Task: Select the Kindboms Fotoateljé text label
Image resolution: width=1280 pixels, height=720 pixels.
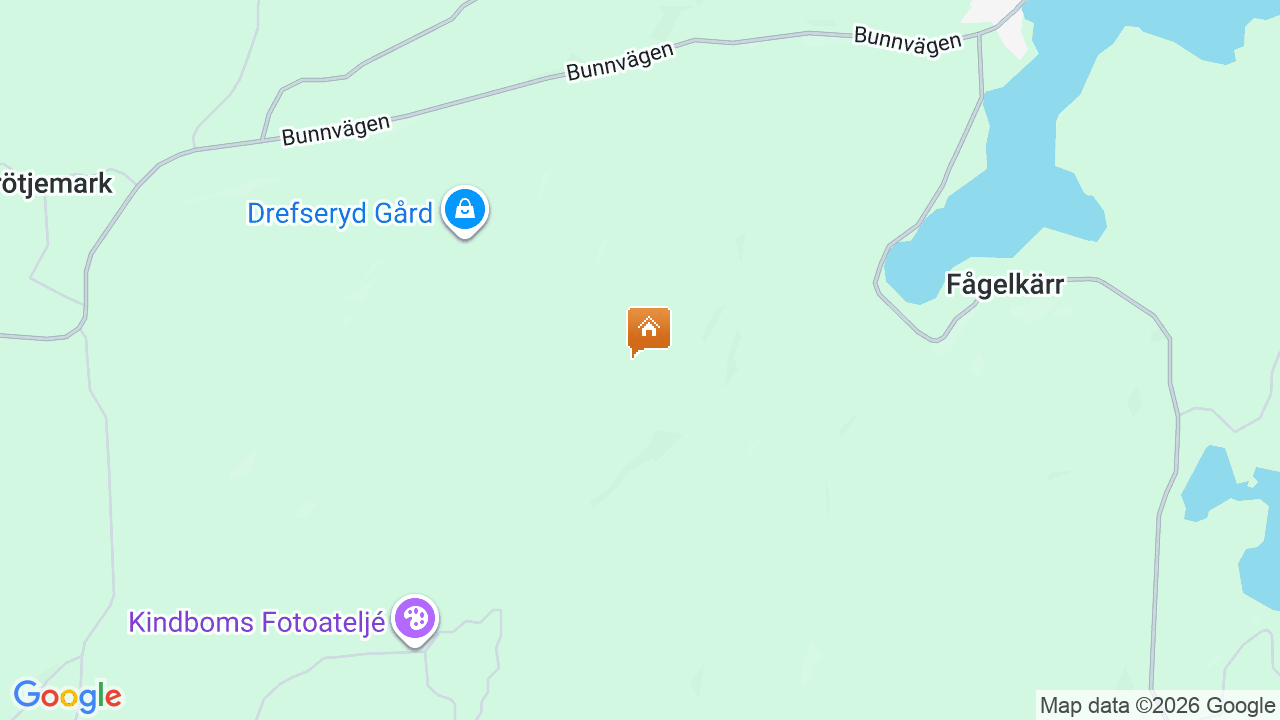Action: tap(257, 622)
